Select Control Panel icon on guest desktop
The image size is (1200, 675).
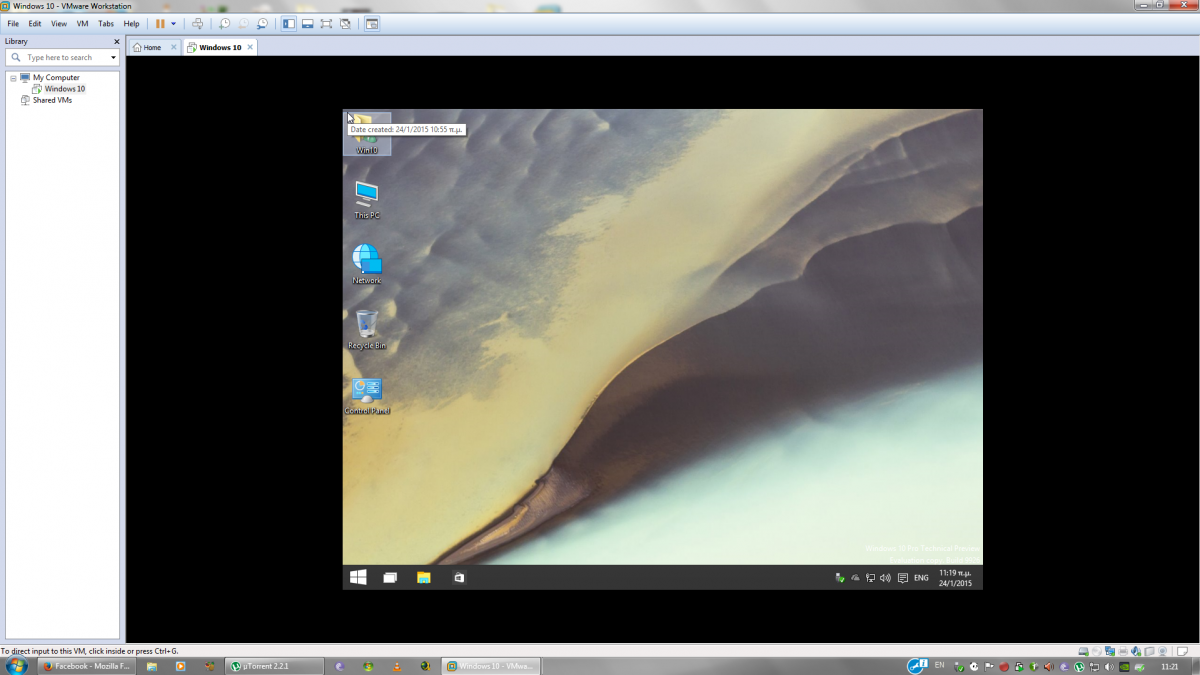click(367, 395)
